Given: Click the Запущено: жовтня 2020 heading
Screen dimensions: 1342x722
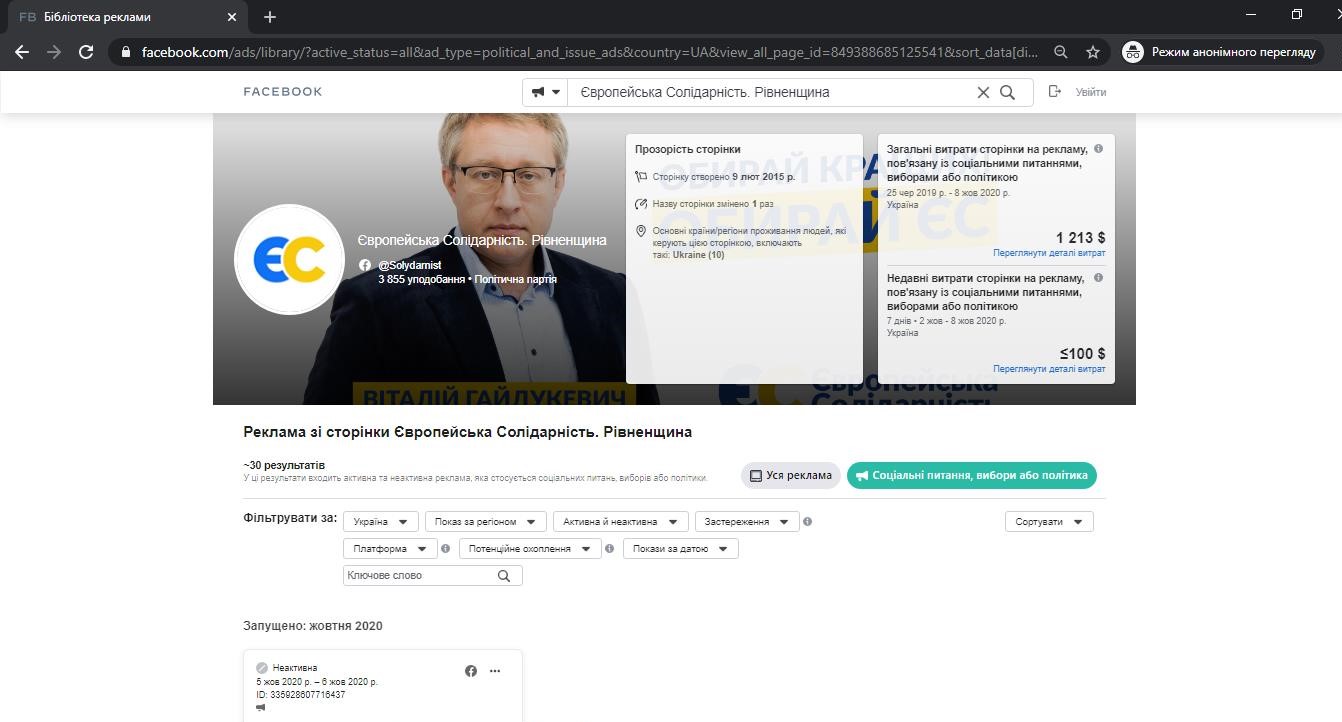Looking at the screenshot, I should (x=313, y=626).
